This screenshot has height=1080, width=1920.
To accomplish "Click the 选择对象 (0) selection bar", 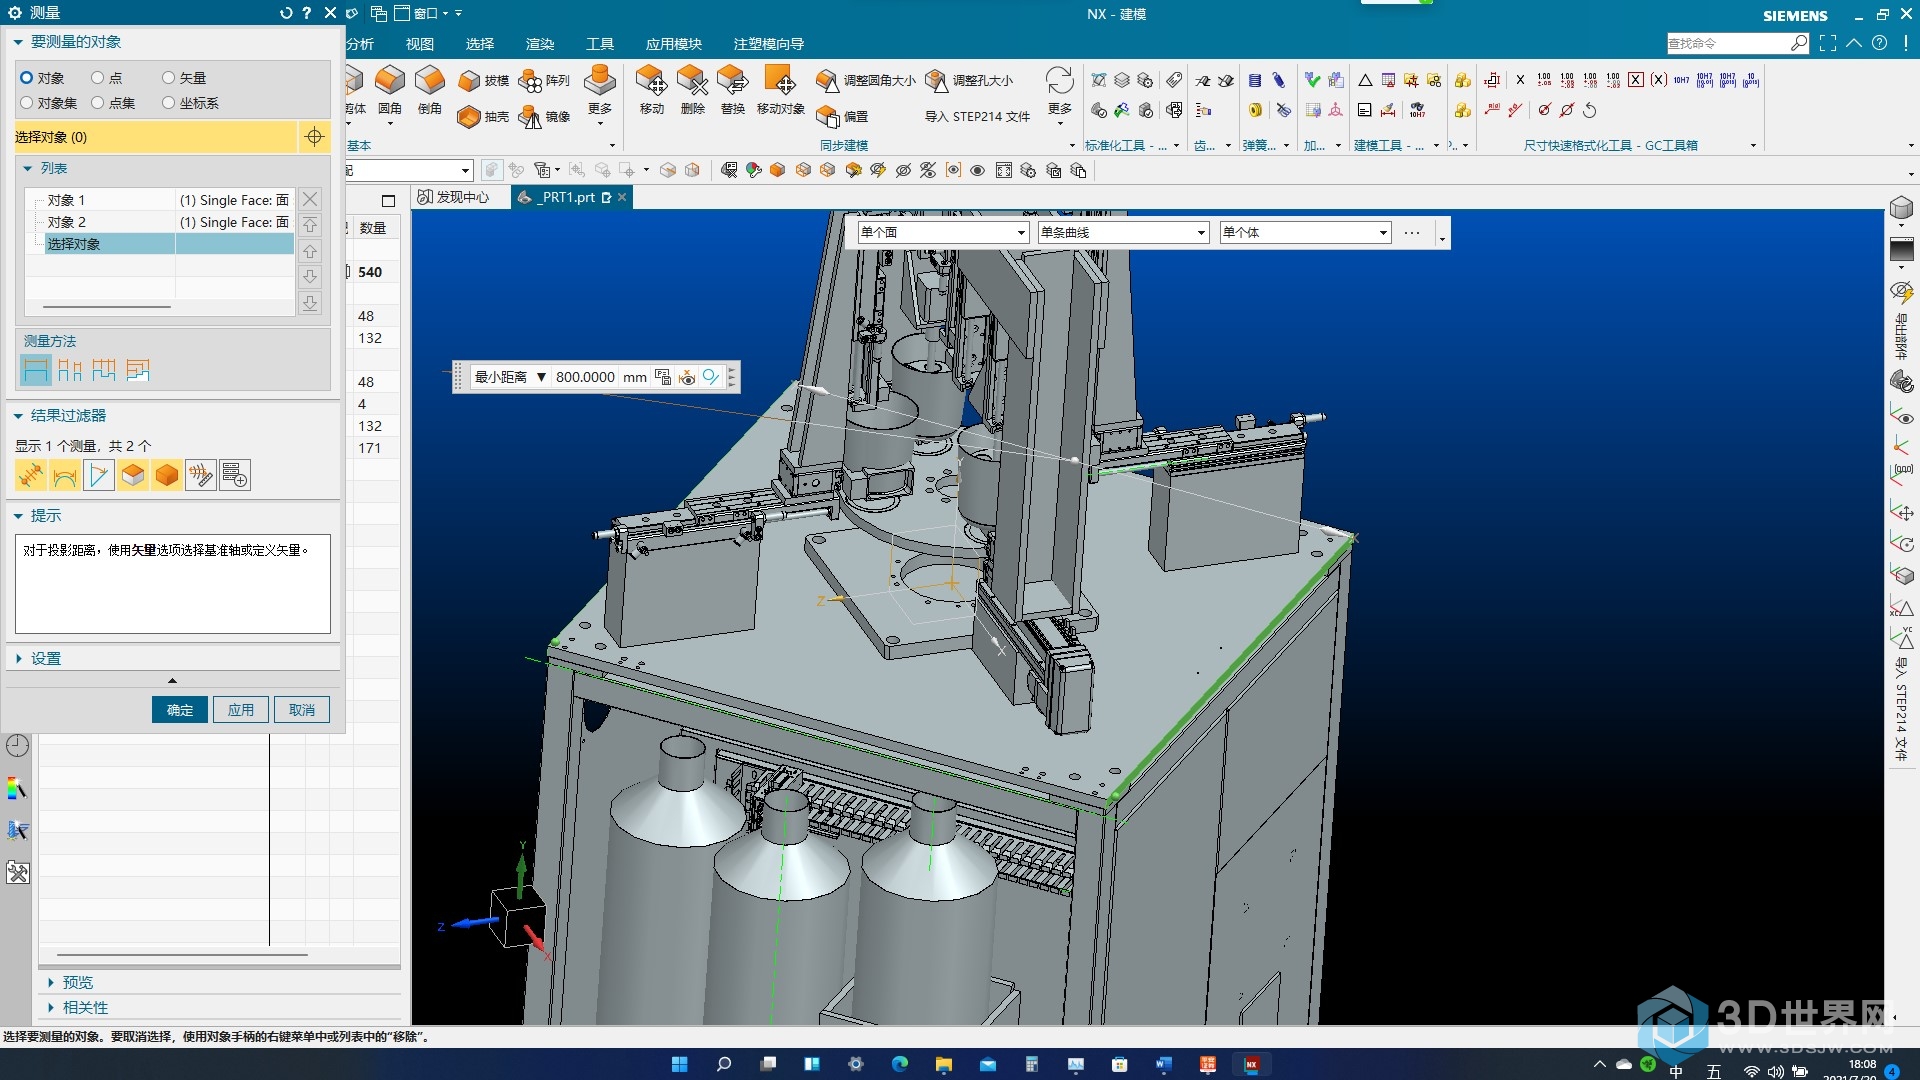I will coord(156,137).
